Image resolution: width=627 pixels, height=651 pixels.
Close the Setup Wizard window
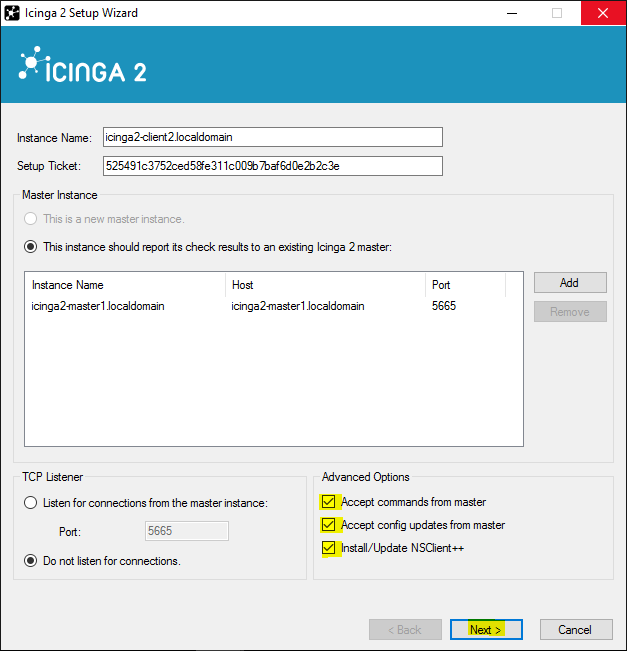(603, 13)
